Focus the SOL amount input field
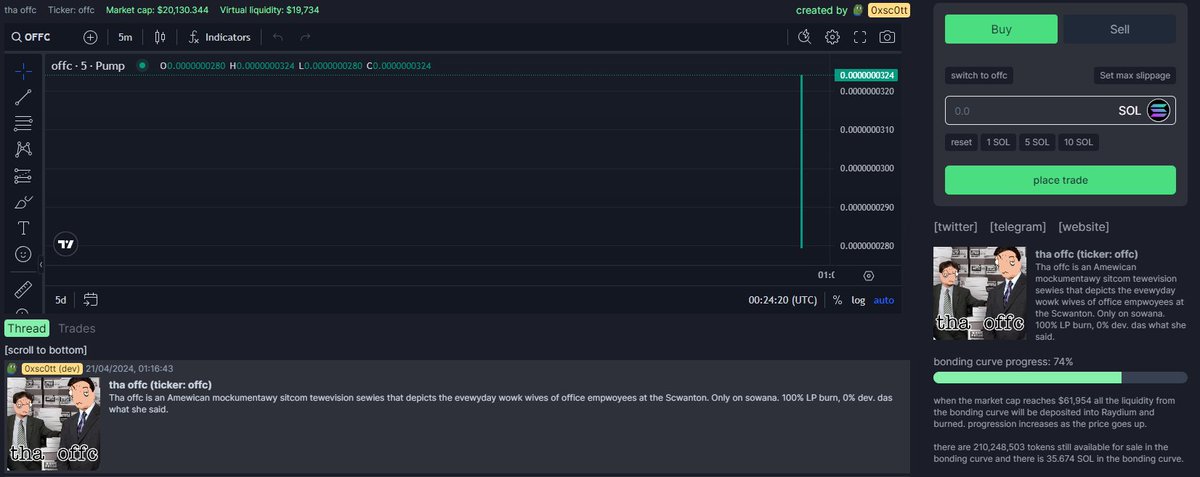 (1060, 111)
